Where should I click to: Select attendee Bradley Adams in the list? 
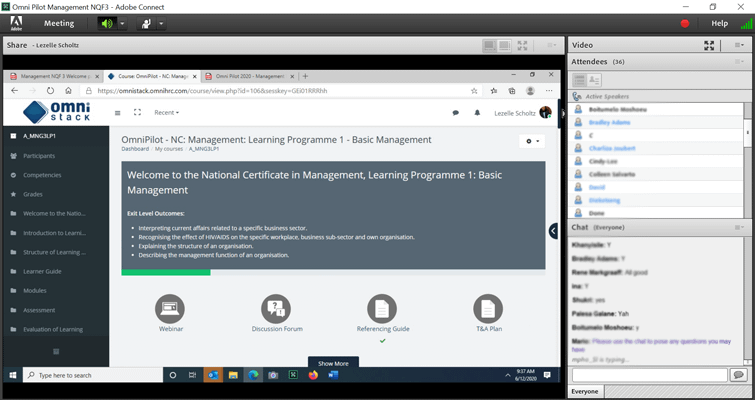click(x=656, y=122)
